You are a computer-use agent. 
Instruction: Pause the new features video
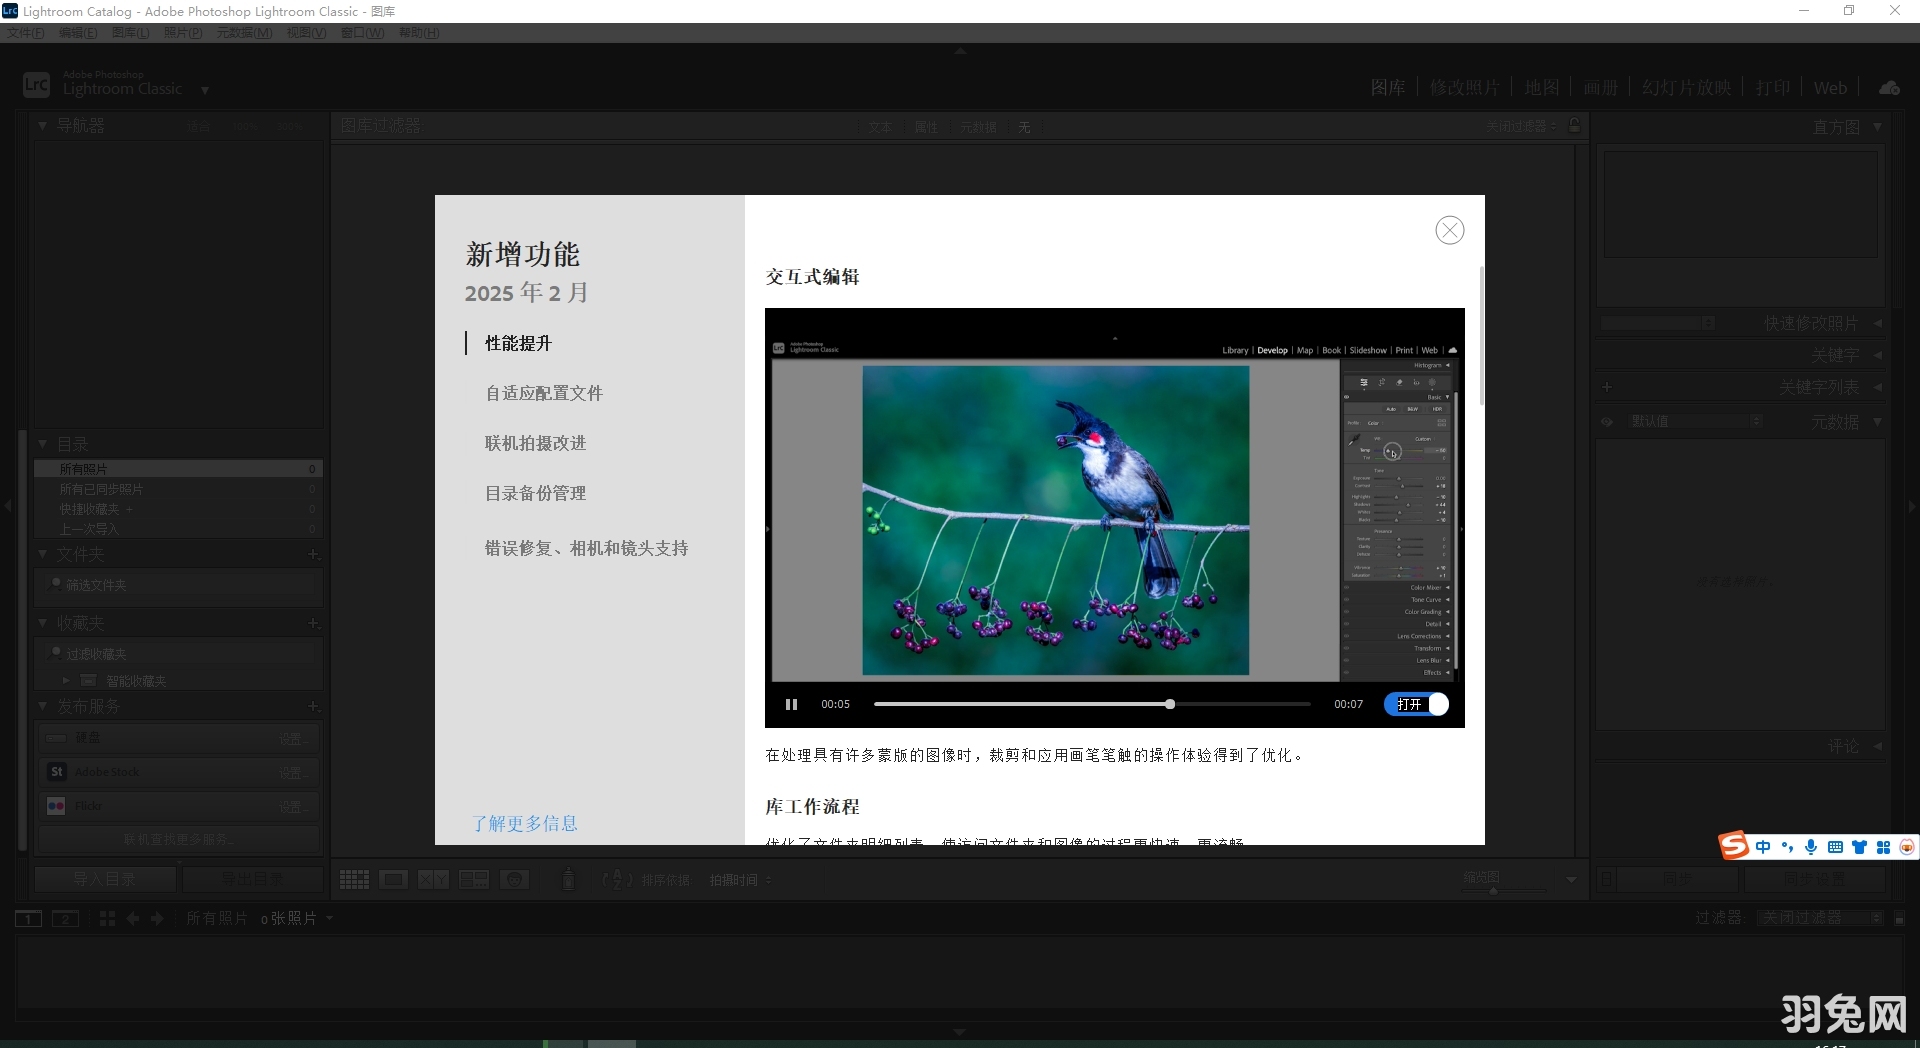click(791, 704)
